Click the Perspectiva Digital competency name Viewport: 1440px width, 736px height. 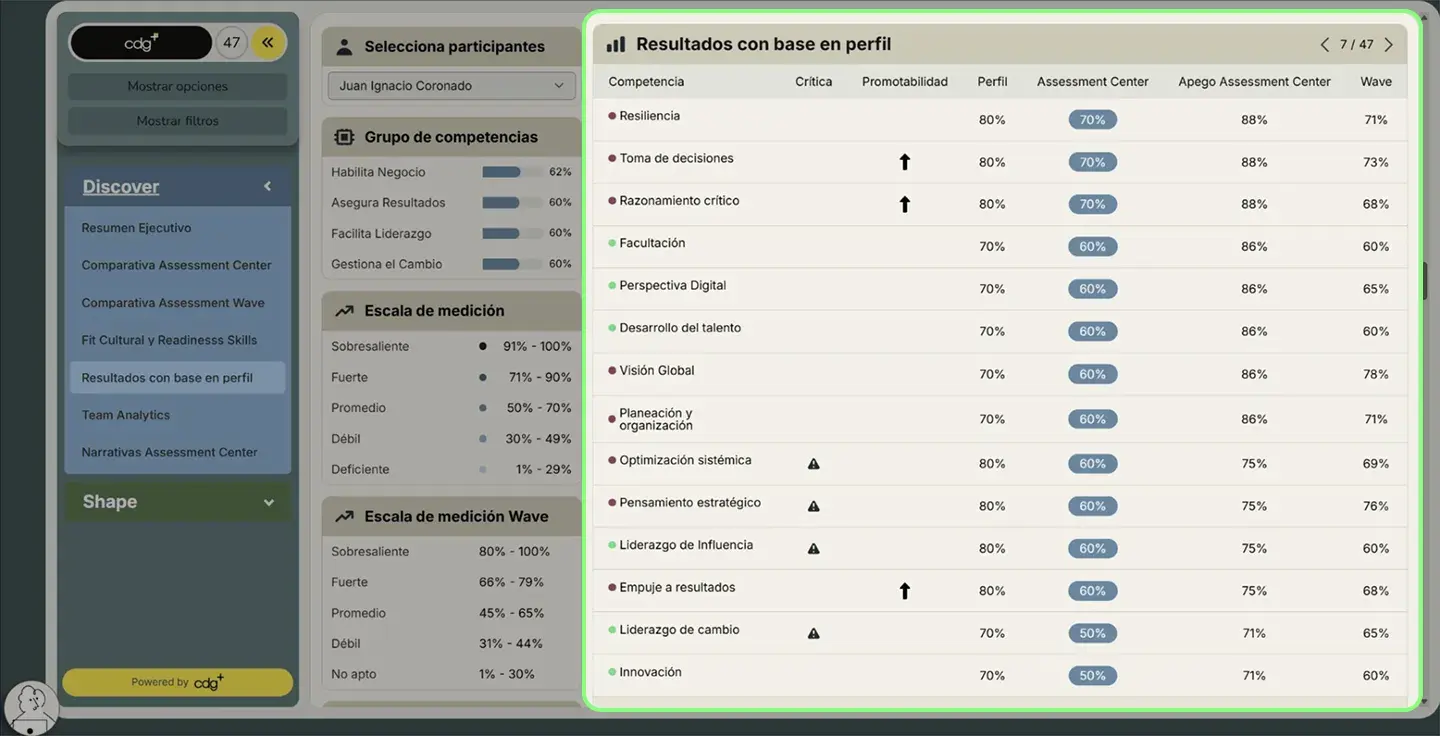[x=673, y=285]
